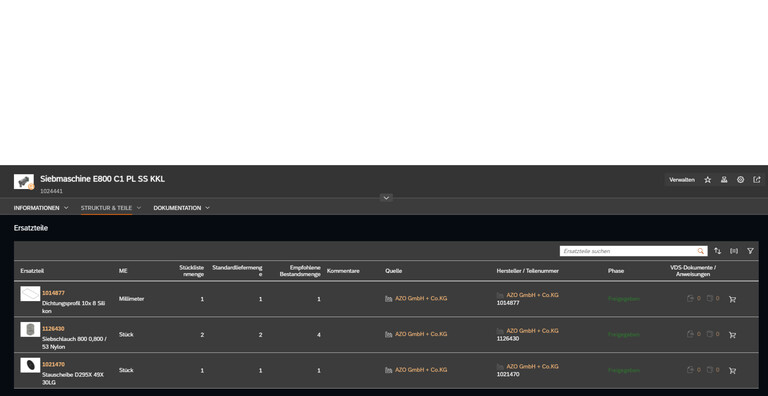Click the source company icon in the 1021470 row
768x396 pixels.
pos(388,370)
